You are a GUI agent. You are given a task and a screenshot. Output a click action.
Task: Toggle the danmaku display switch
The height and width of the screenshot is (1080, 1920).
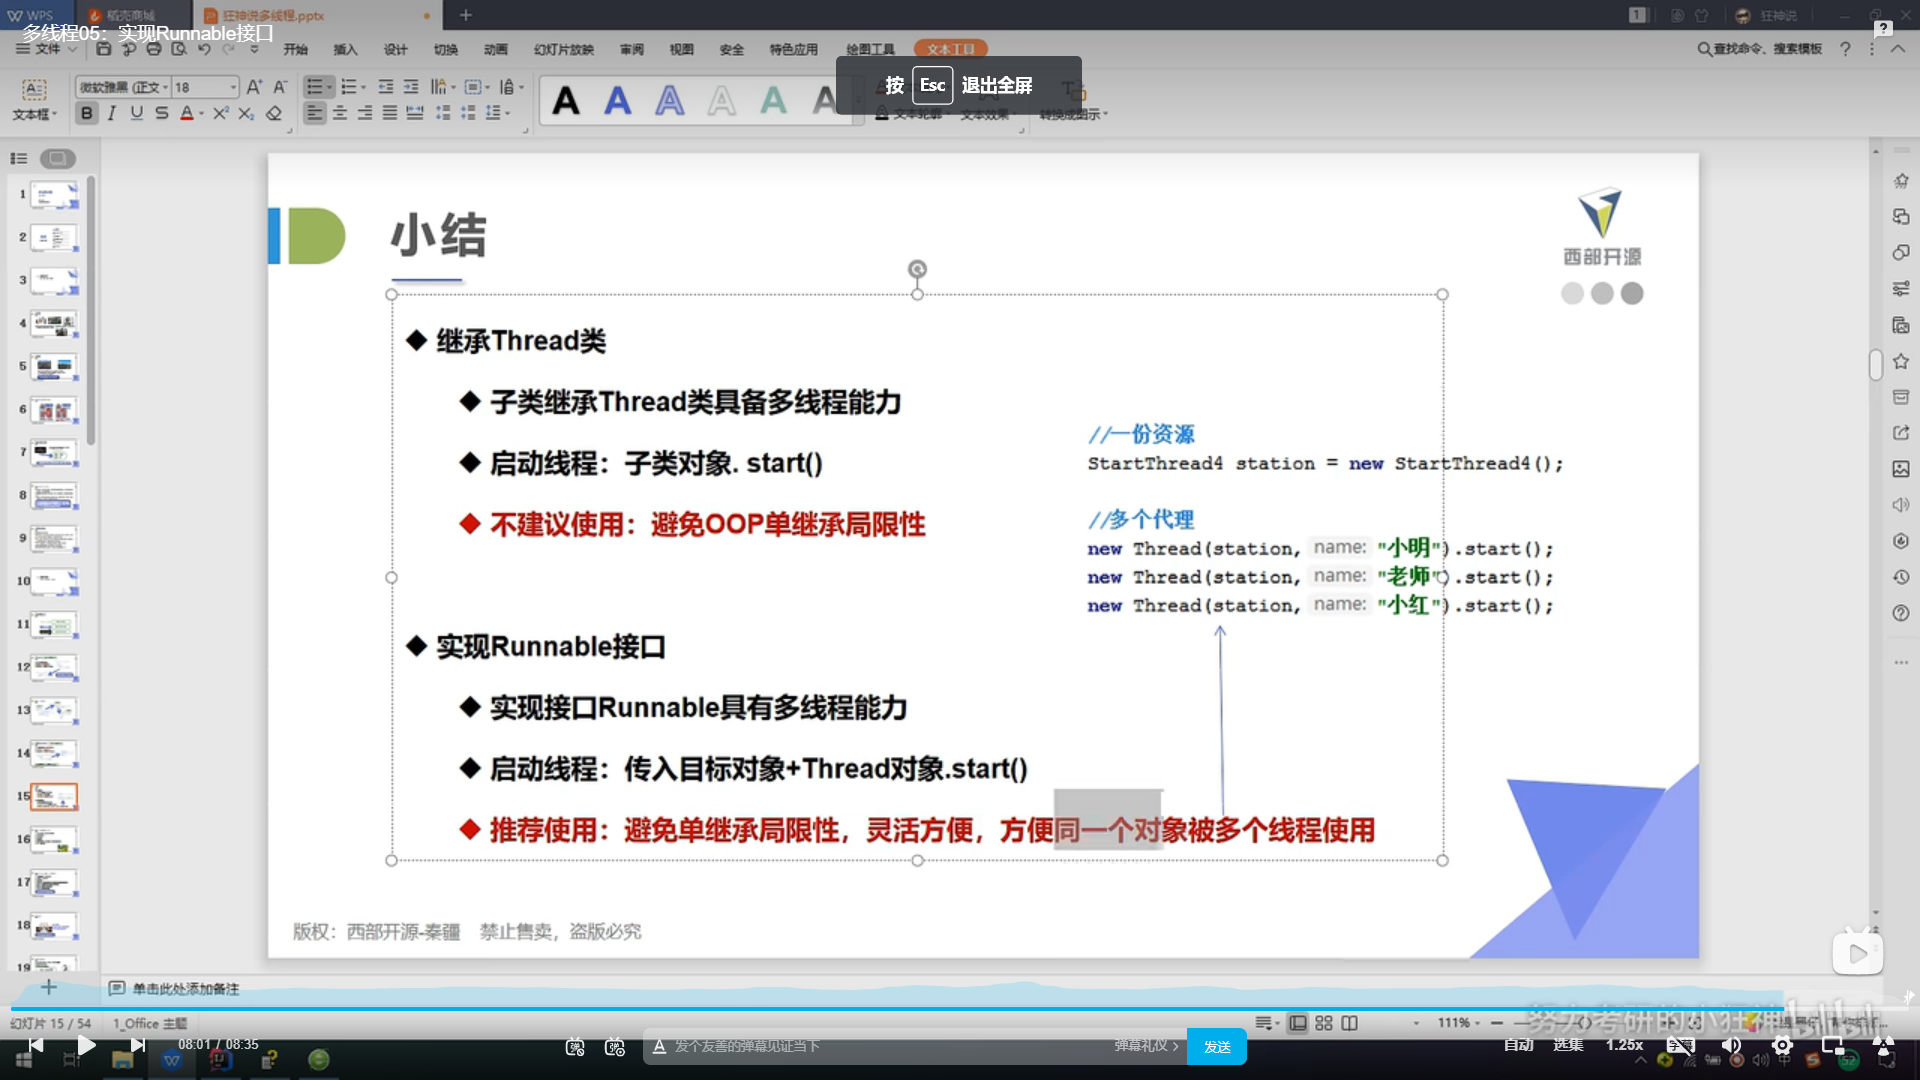click(575, 1047)
